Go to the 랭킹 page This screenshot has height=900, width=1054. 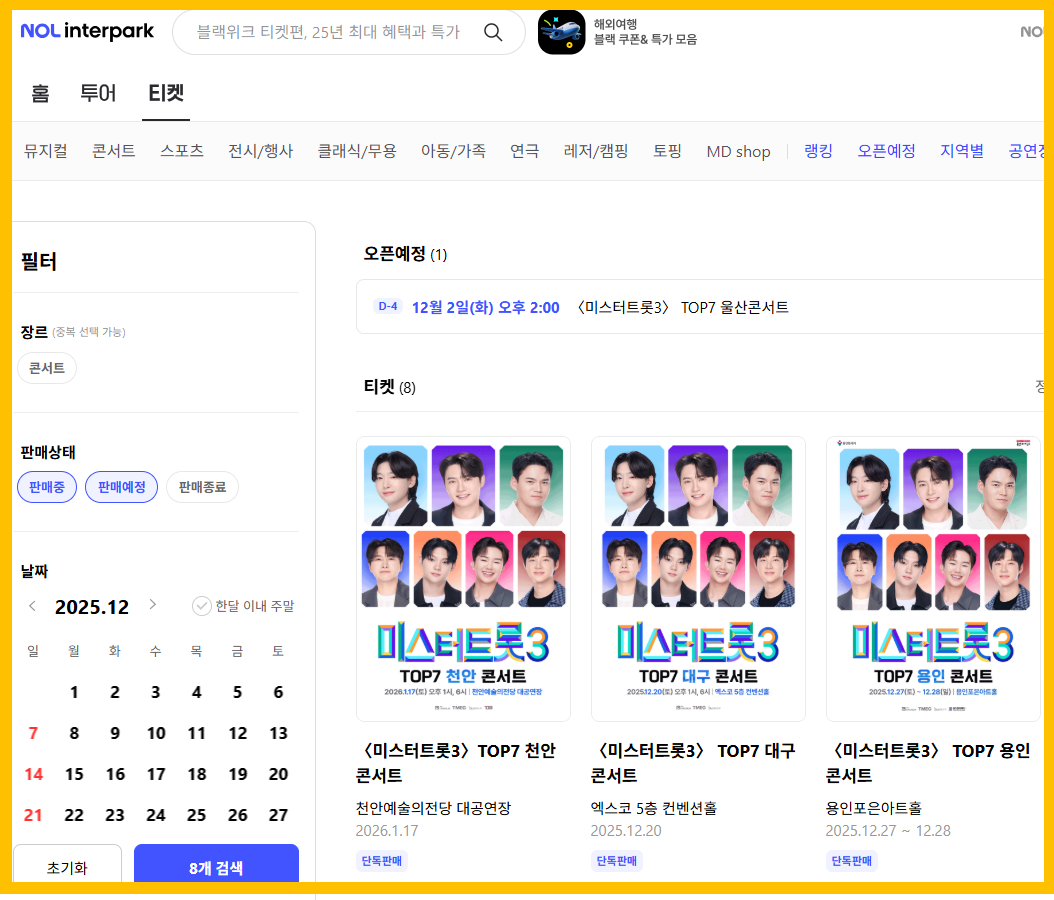(x=818, y=151)
